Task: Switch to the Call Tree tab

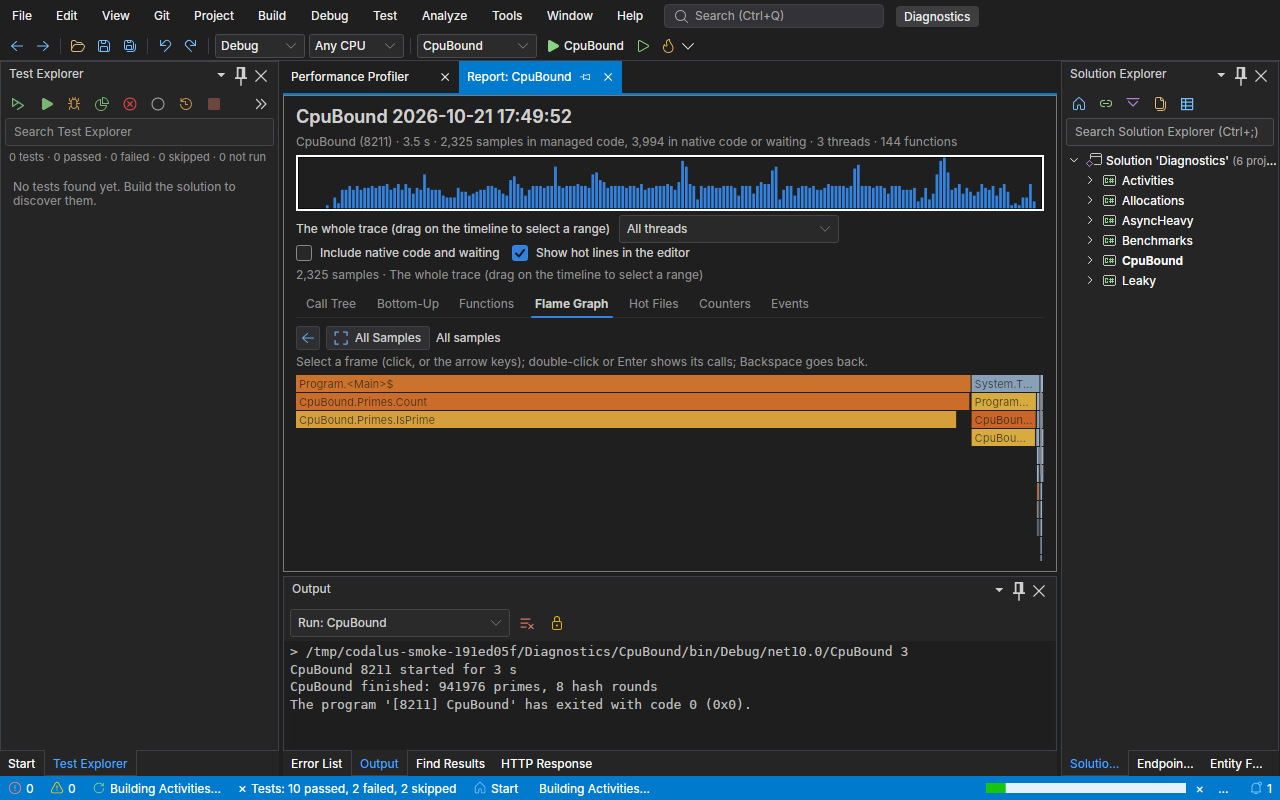Action: [x=331, y=304]
